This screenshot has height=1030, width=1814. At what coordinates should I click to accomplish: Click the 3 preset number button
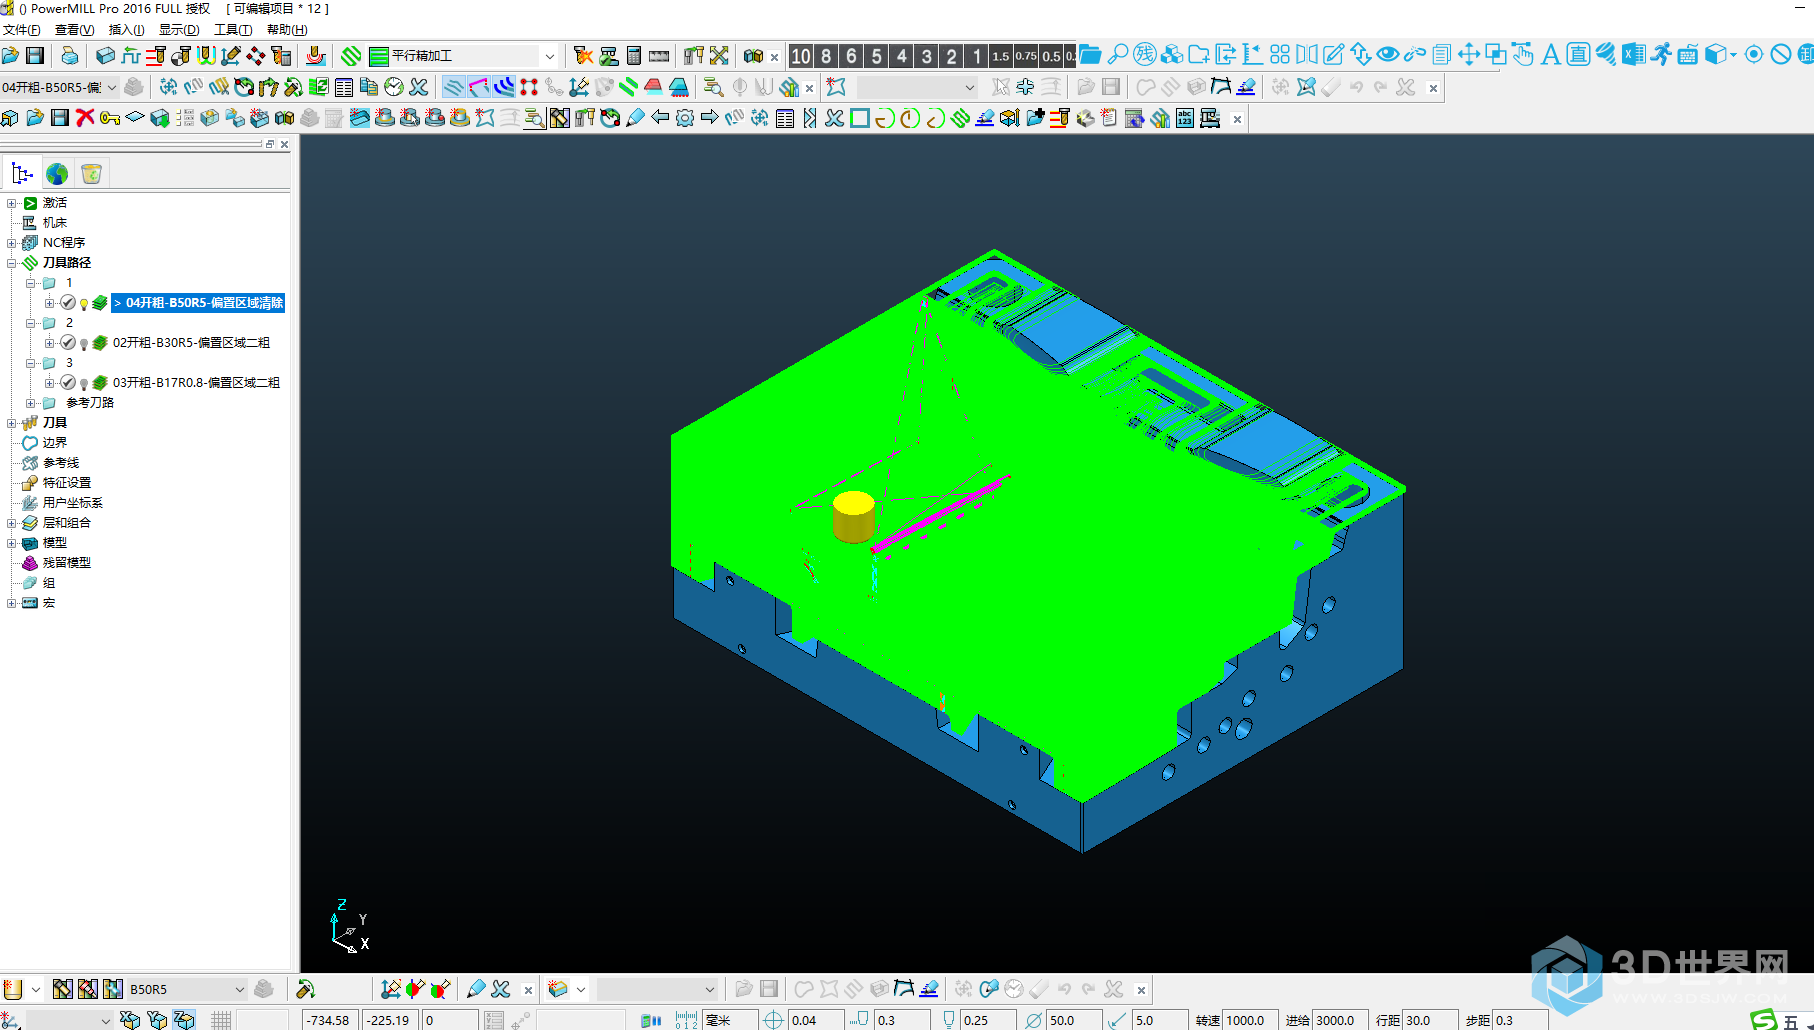pyautogui.click(x=927, y=56)
